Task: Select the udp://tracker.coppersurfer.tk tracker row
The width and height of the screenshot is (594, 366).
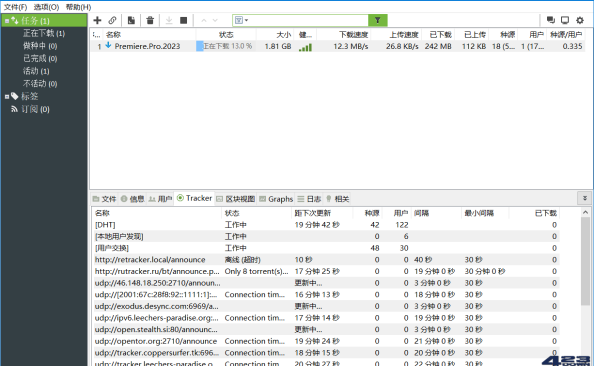Action: click(326, 353)
